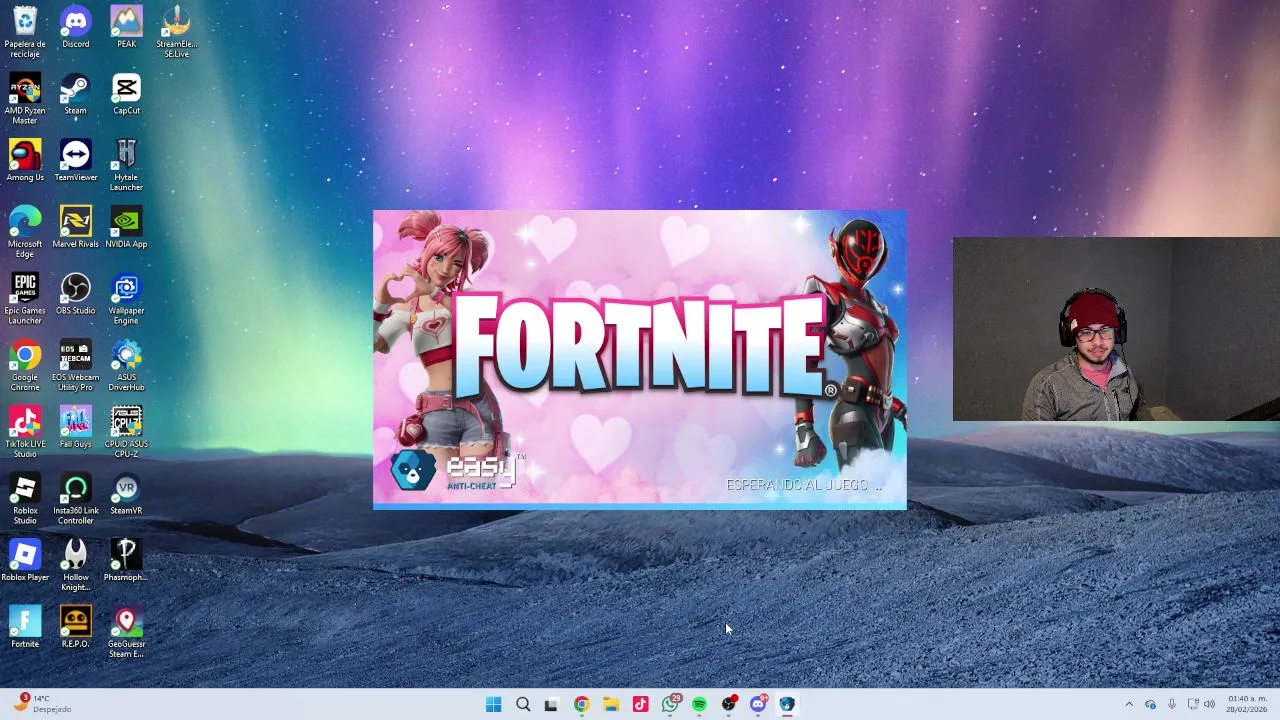Viewport: 1280px width, 720px height.
Task: Select the Steam desktop shortcut
Action: pos(76,94)
